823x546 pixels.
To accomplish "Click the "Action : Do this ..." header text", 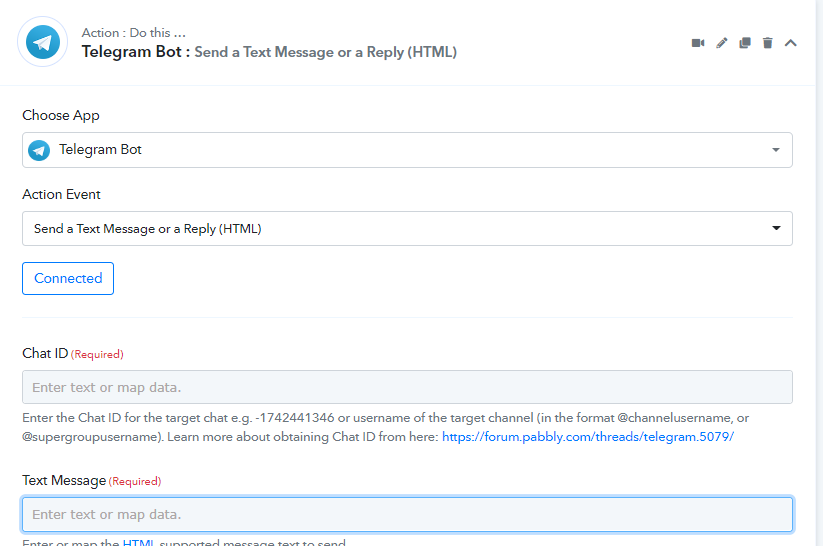I will [x=134, y=33].
